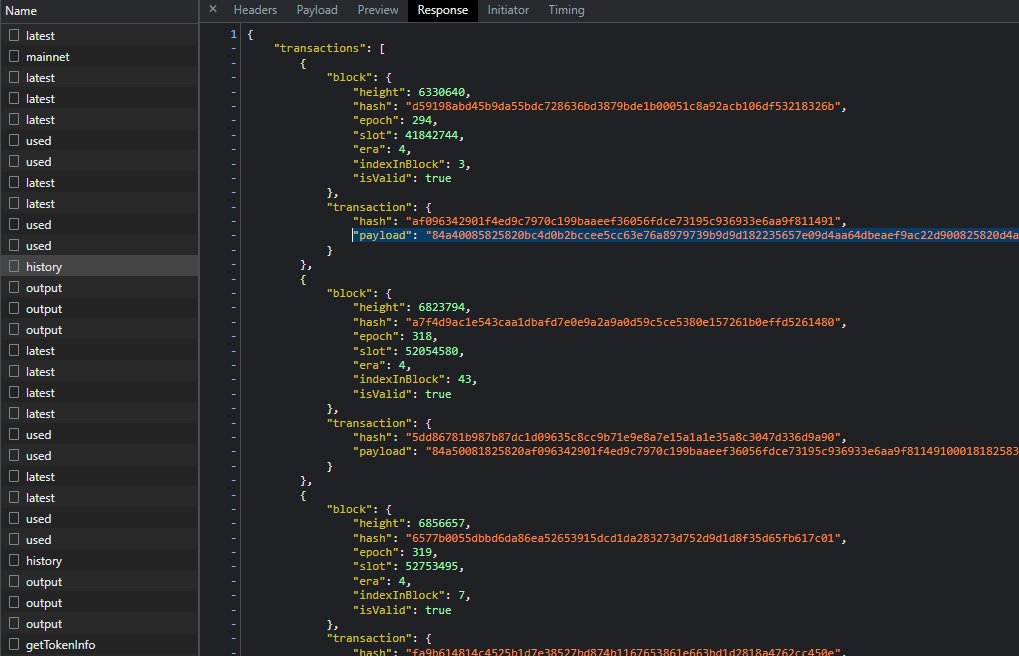Open the Initiator tab
Screen dimensions: 1019x656
(508, 10)
